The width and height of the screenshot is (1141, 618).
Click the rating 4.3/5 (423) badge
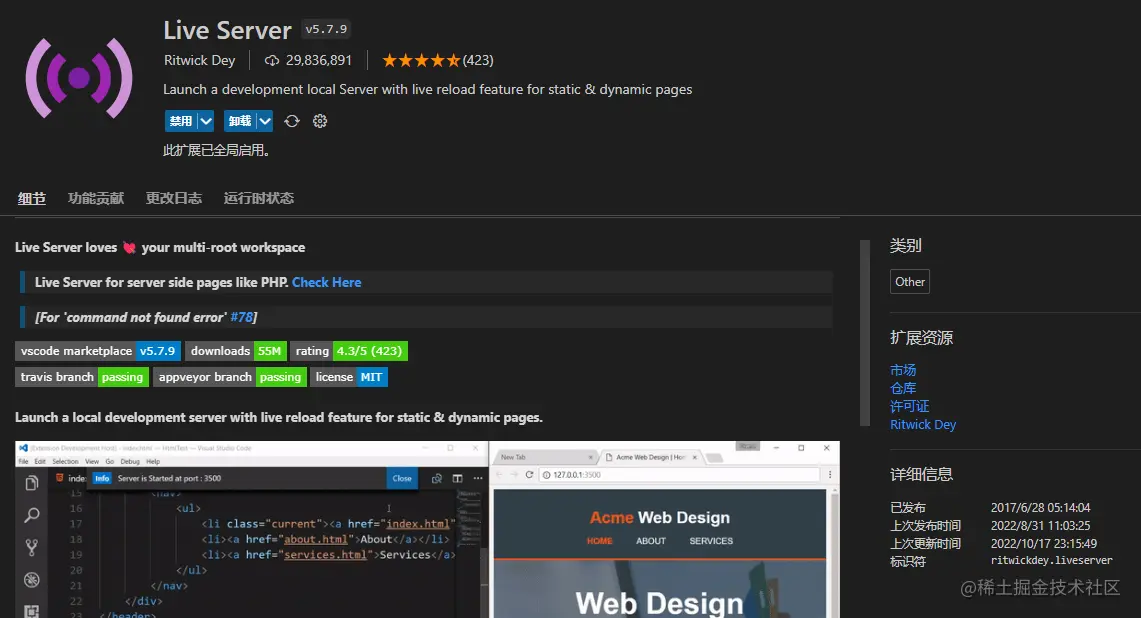coord(349,351)
